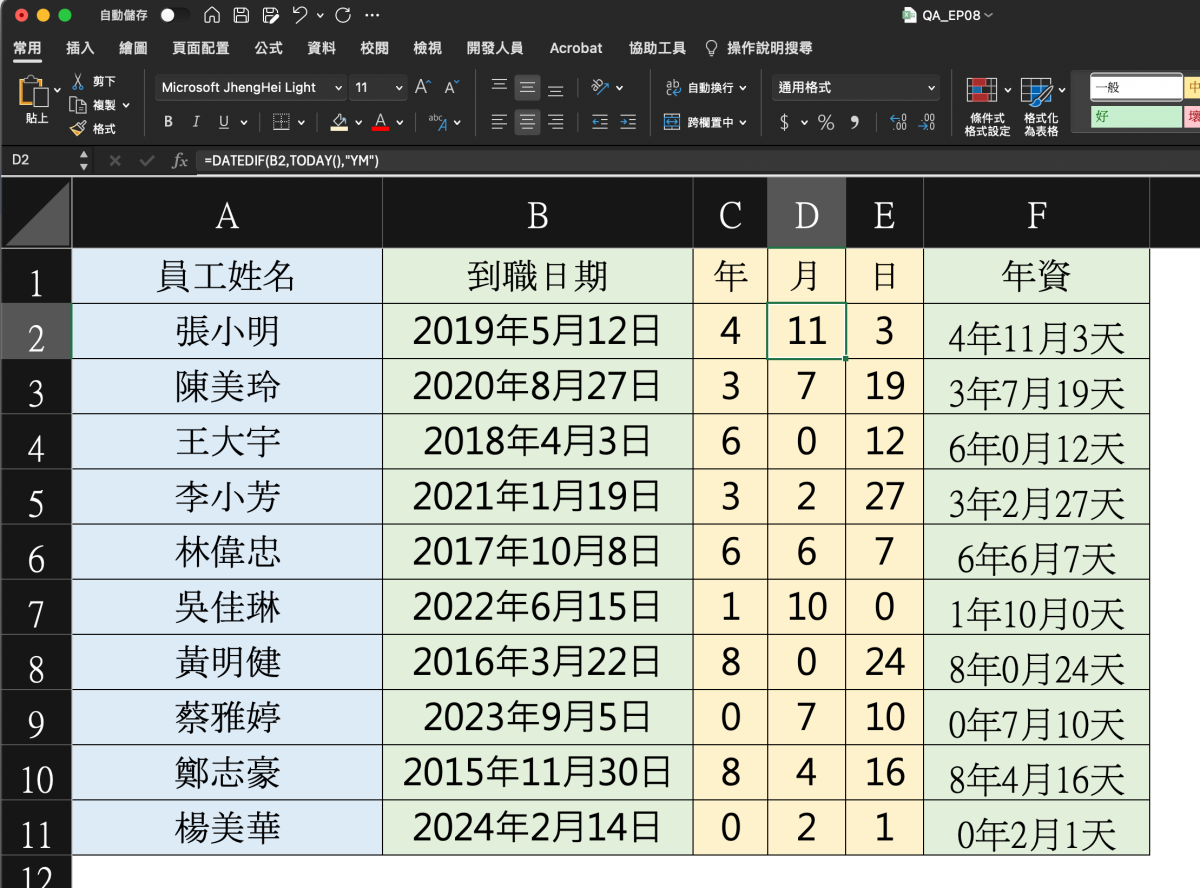Apply the 好 green cell style
This screenshot has width=1200, height=888.
[1136, 117]
